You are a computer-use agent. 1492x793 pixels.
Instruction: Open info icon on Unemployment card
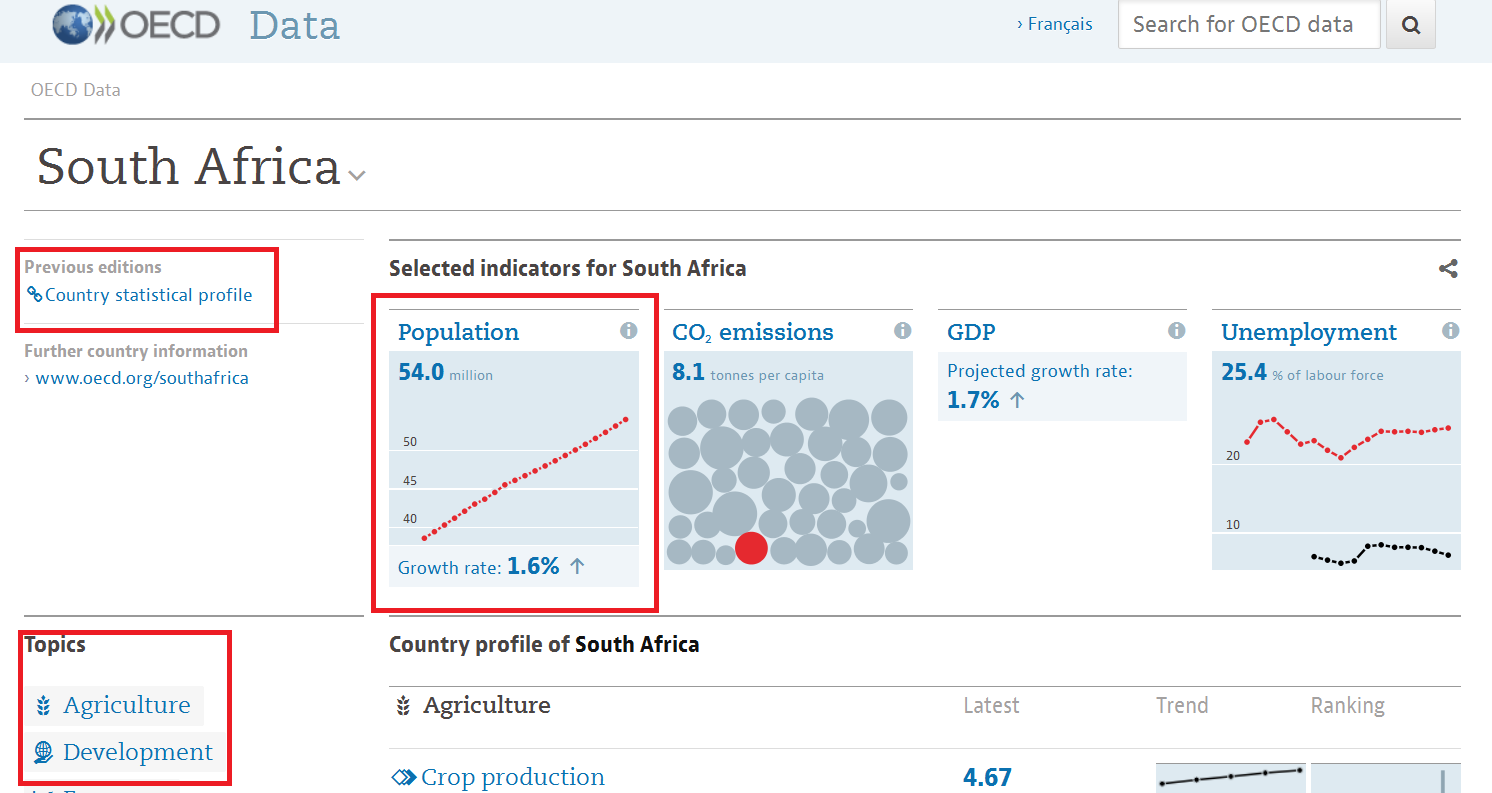pyautogui.click(x=1451, y=331)
